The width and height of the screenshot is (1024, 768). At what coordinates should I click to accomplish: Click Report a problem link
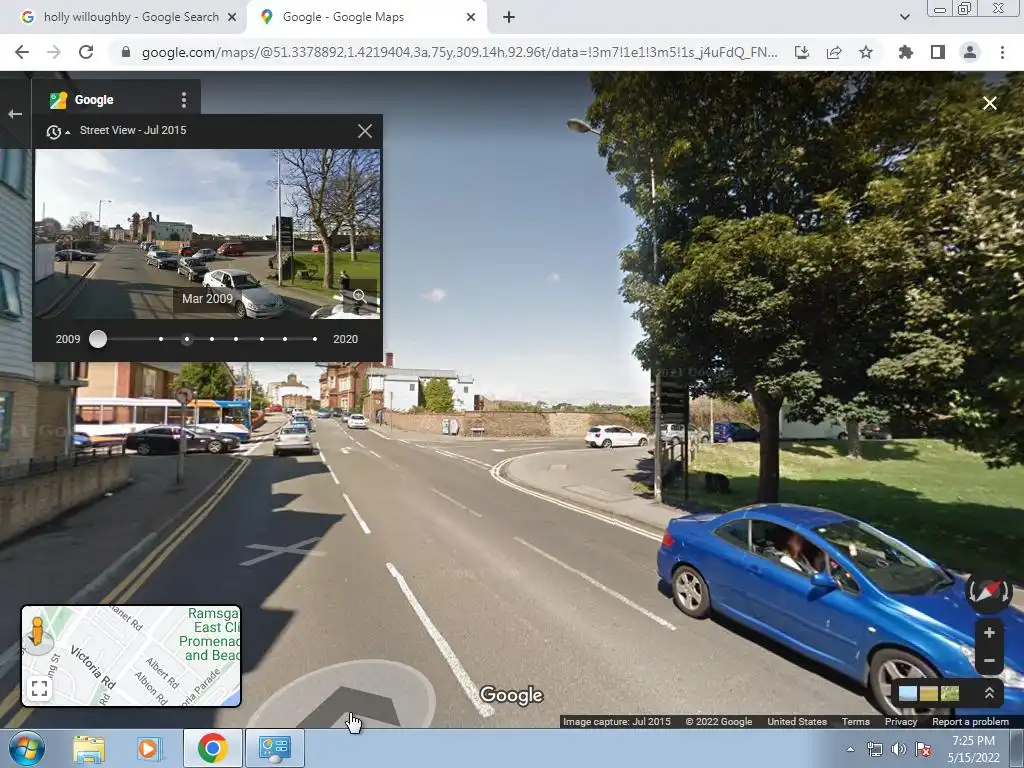click(970, 722)
